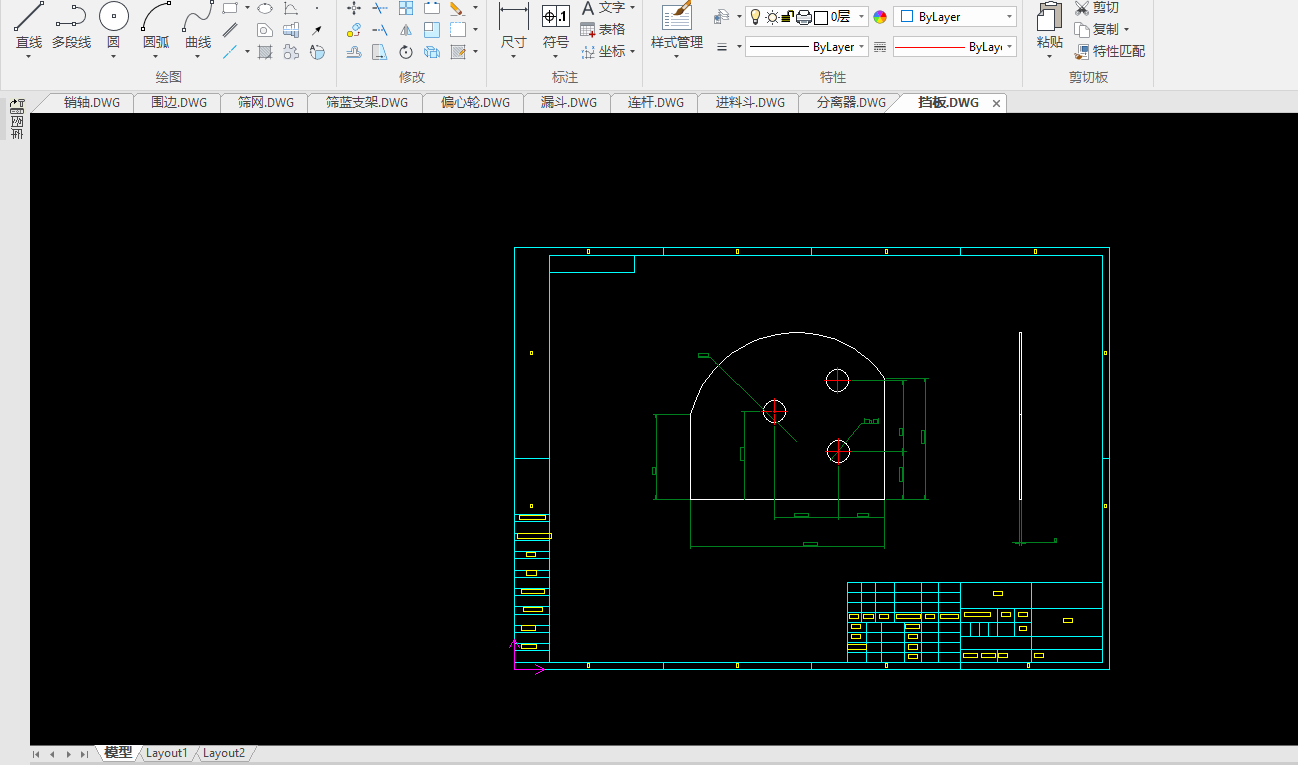Image resolution: width=1298 pixels, height=765 pixels.
Task: Click the 尺寸 dimension tool
Action: pyautogui.click(x=513, y=18)
